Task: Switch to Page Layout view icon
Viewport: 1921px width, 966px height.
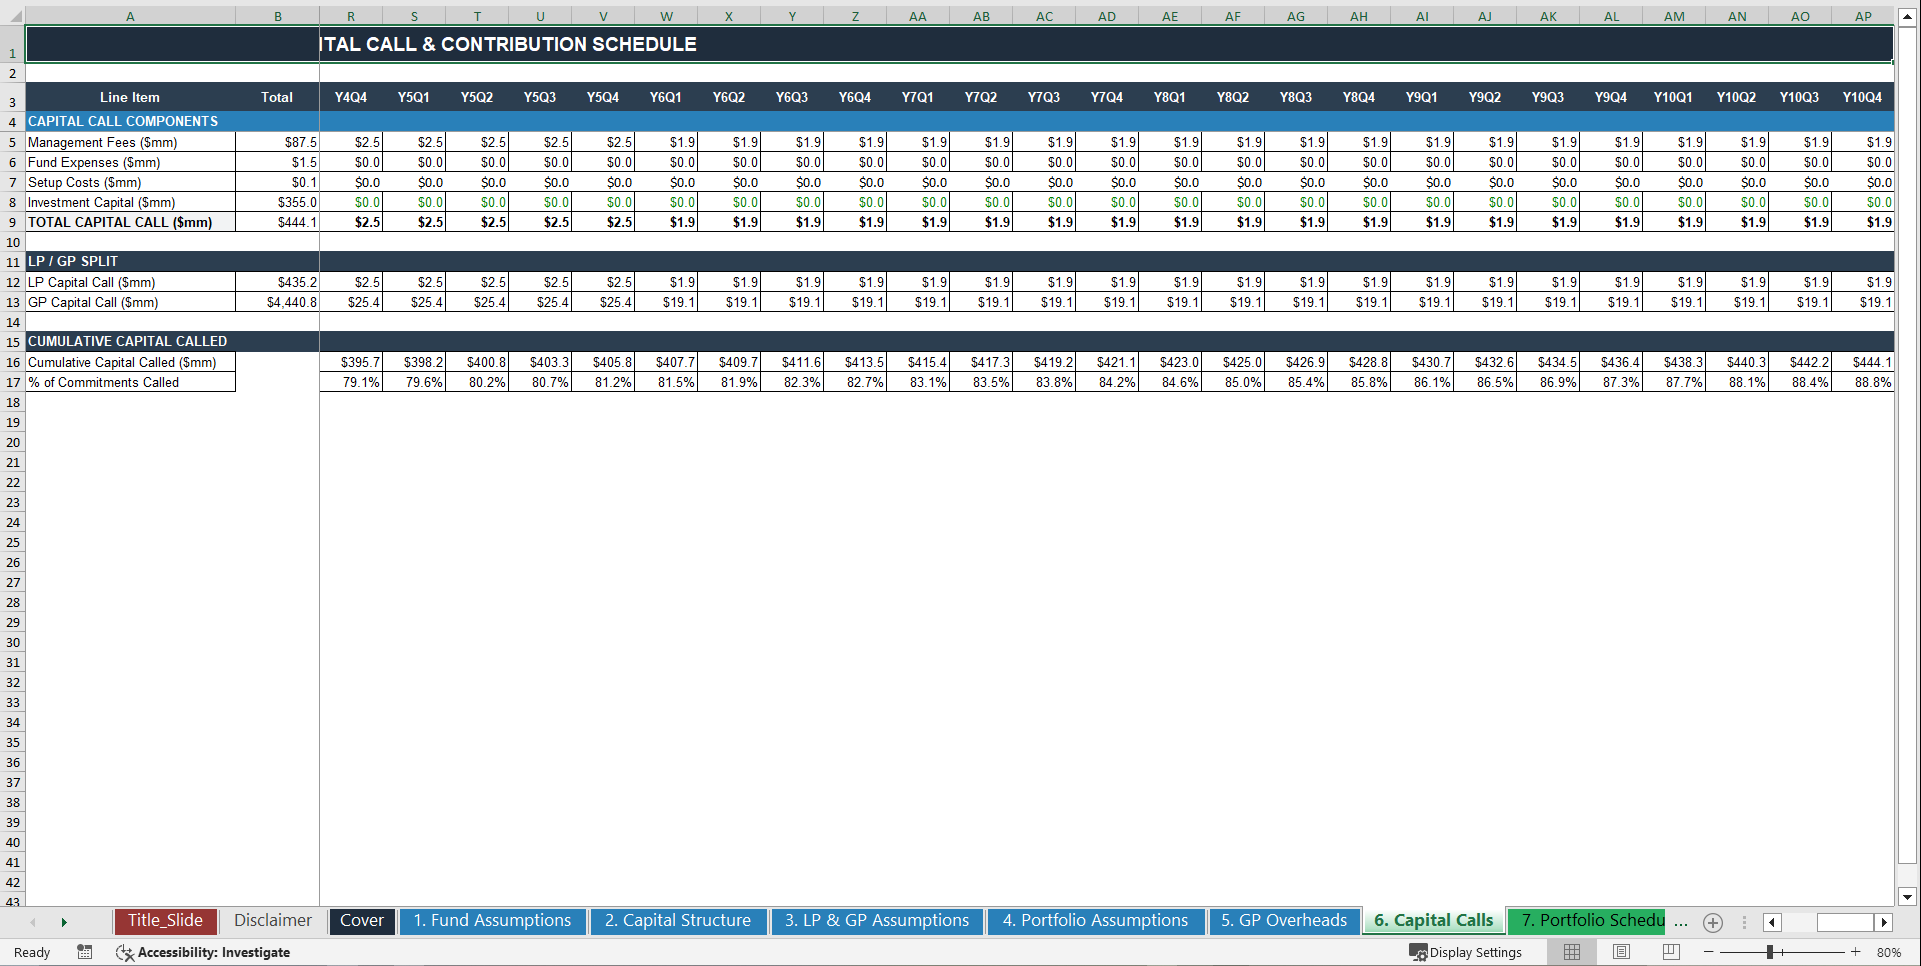Action: click(x=1621, y=952)
